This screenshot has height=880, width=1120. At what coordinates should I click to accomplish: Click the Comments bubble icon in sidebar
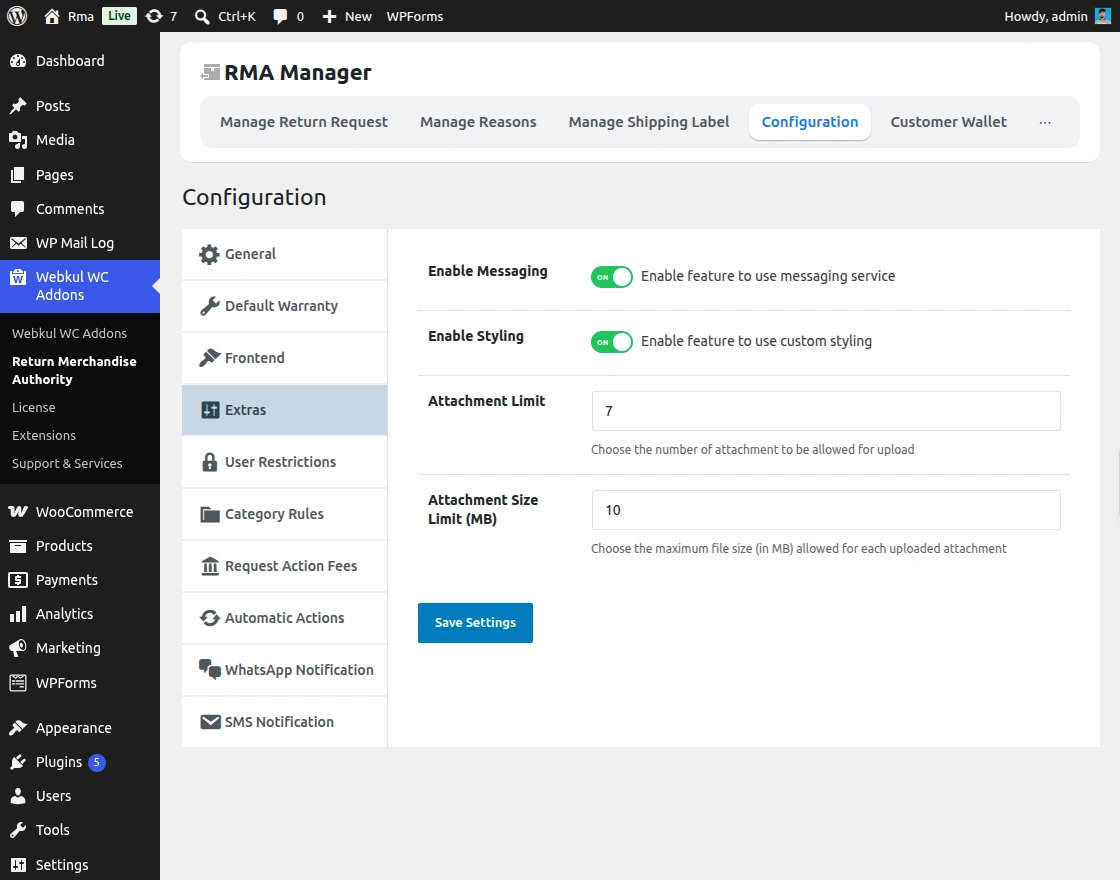(18, 209)
